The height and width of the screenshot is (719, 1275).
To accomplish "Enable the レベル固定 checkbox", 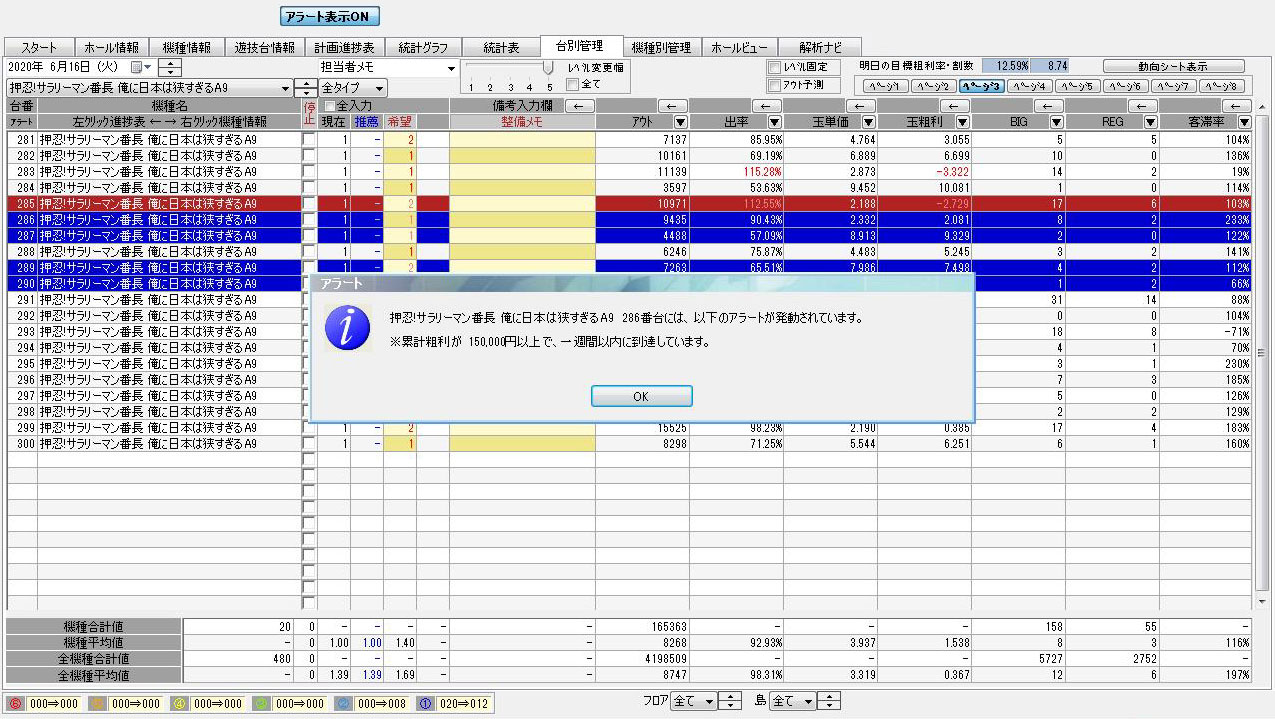I will coord(774,67).
